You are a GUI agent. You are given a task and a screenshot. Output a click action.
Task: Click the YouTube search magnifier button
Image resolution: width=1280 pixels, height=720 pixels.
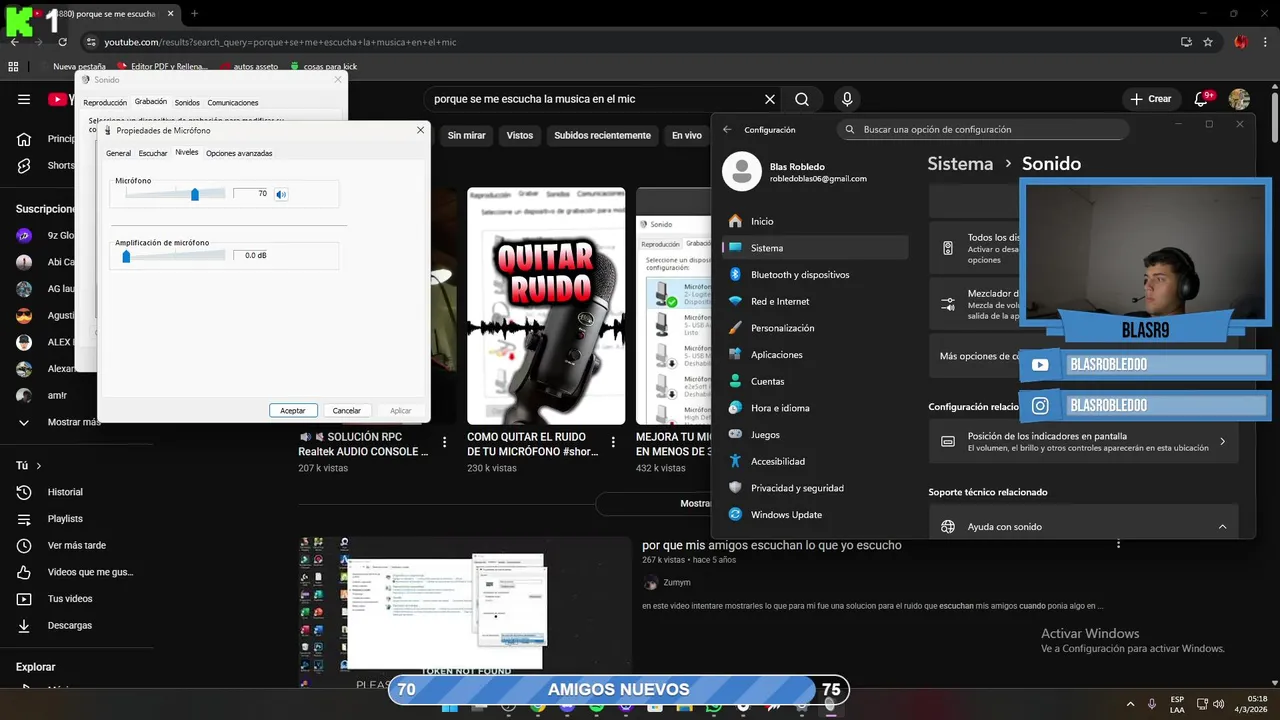pyautogui.click(x=802, y=99)
